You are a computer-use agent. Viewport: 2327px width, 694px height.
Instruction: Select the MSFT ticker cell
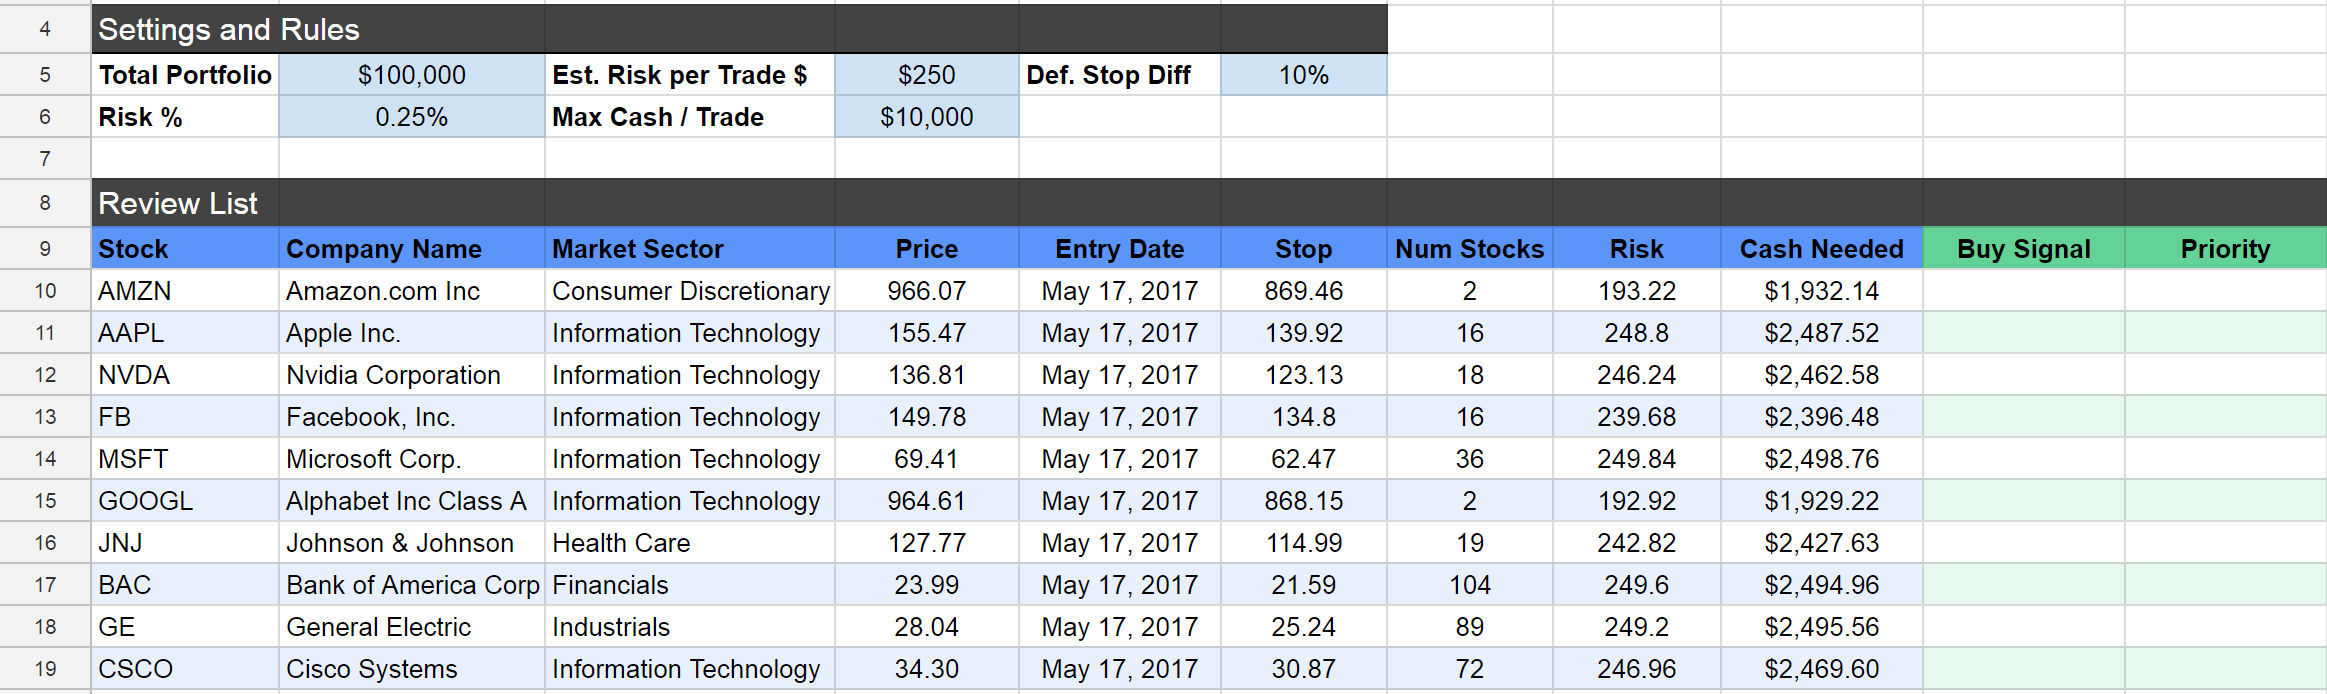185,459
